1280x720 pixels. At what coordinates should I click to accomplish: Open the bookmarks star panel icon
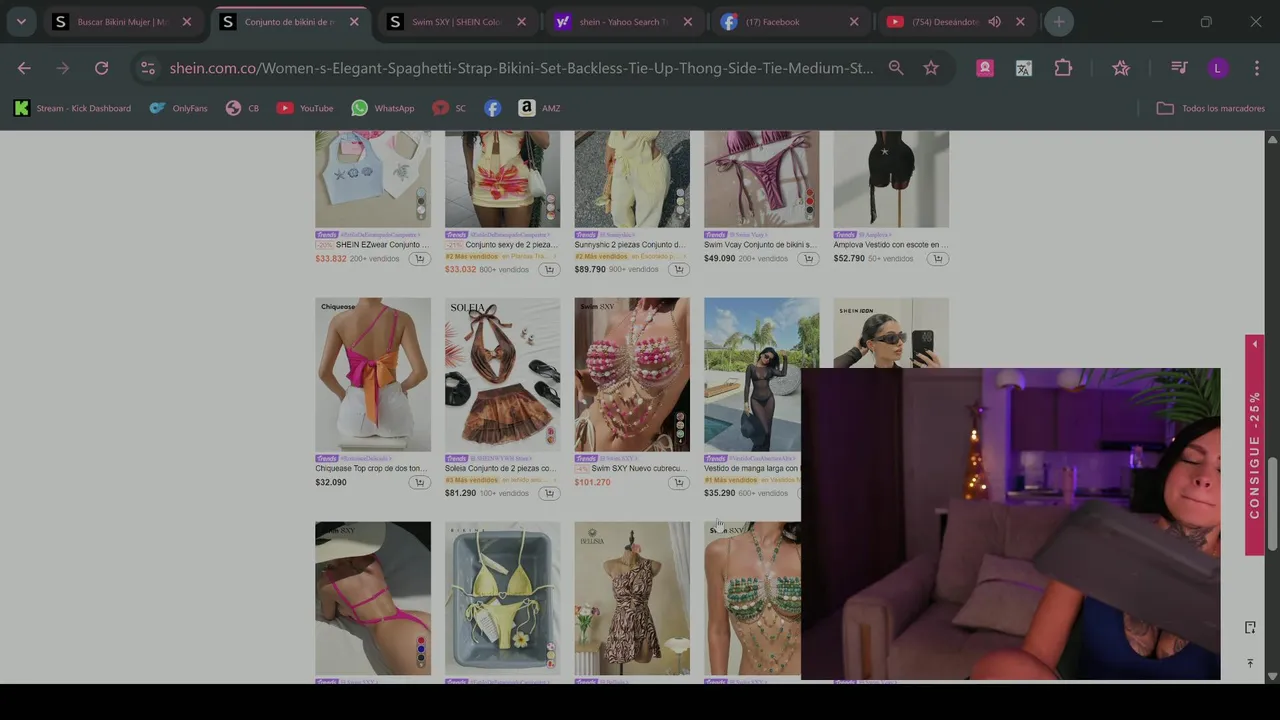tap(1121, 68)
